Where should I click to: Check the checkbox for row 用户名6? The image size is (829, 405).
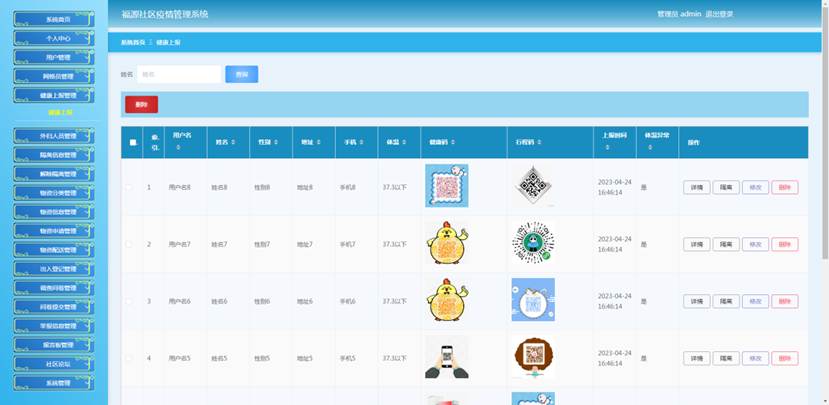point(128,301)
